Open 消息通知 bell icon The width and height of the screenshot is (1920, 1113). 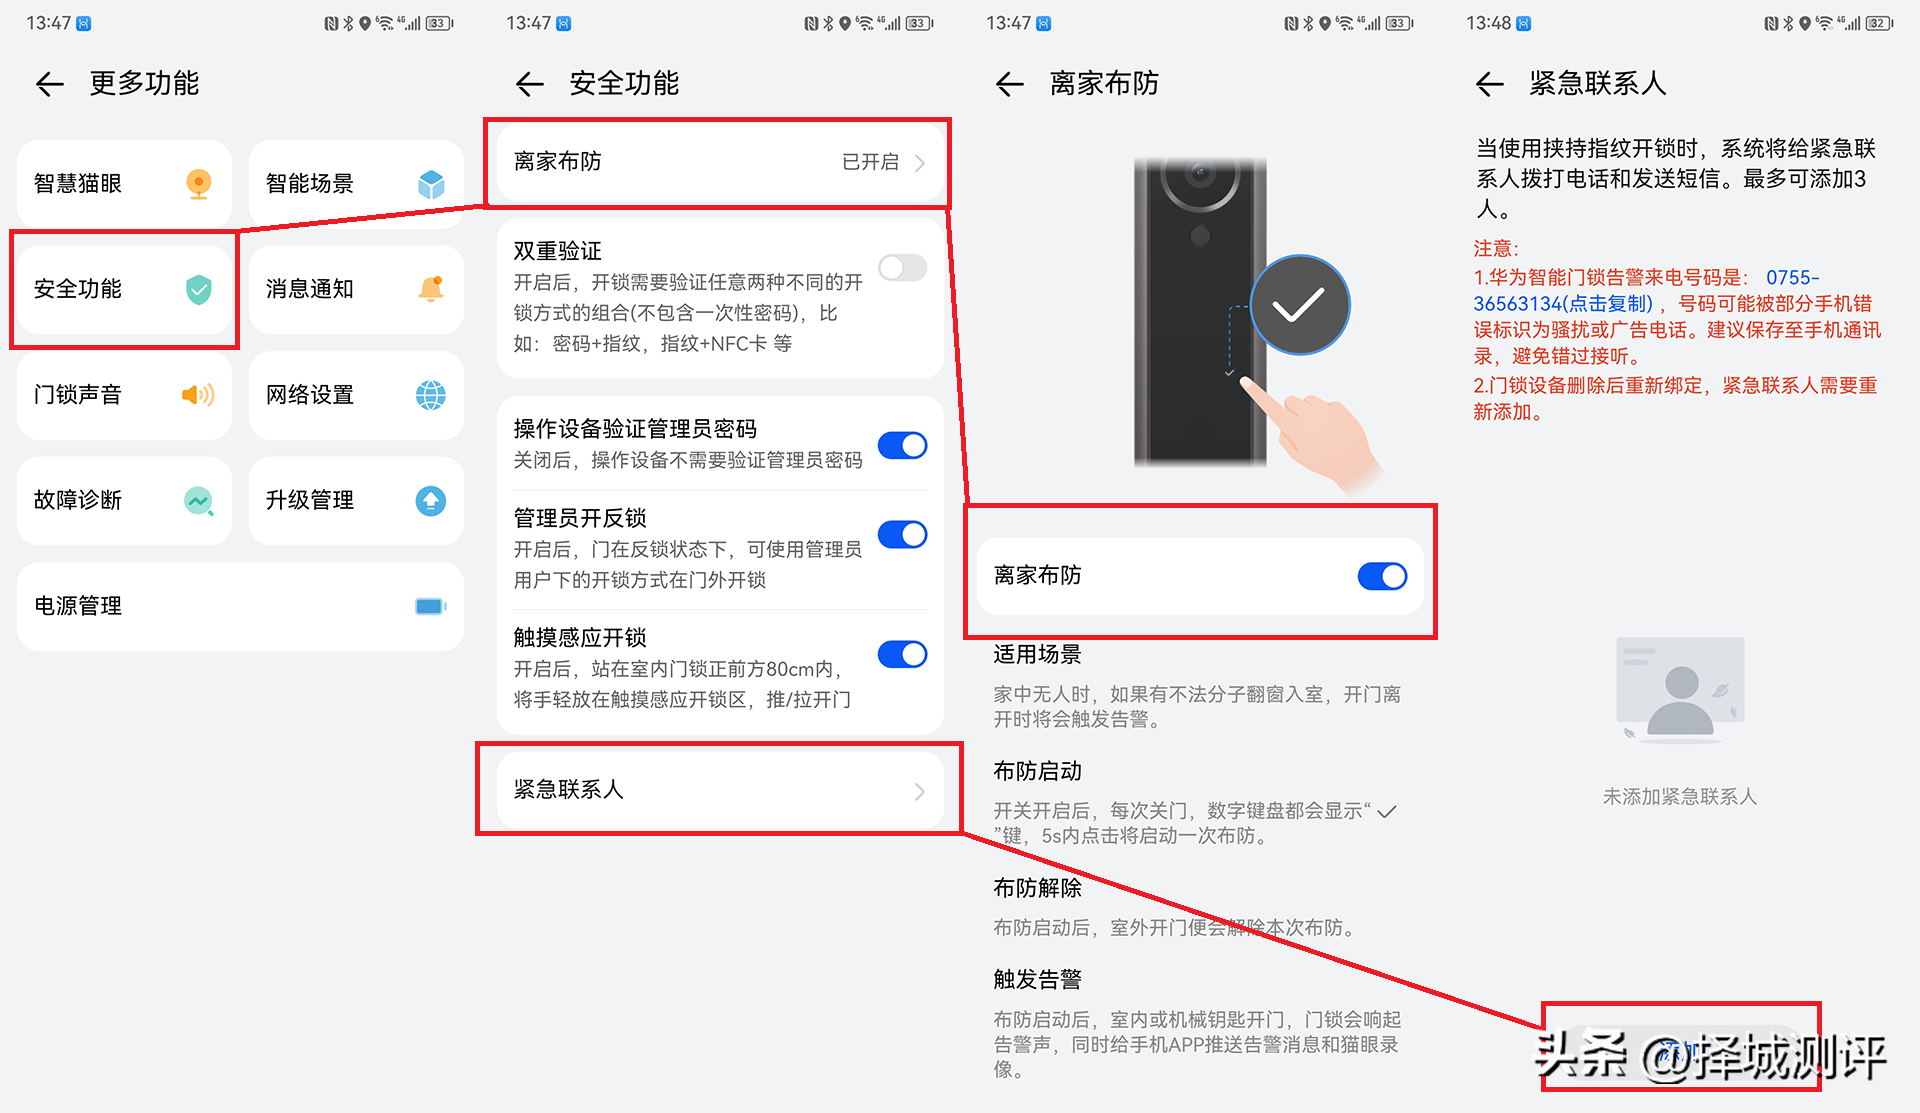(x=431, y=289)
